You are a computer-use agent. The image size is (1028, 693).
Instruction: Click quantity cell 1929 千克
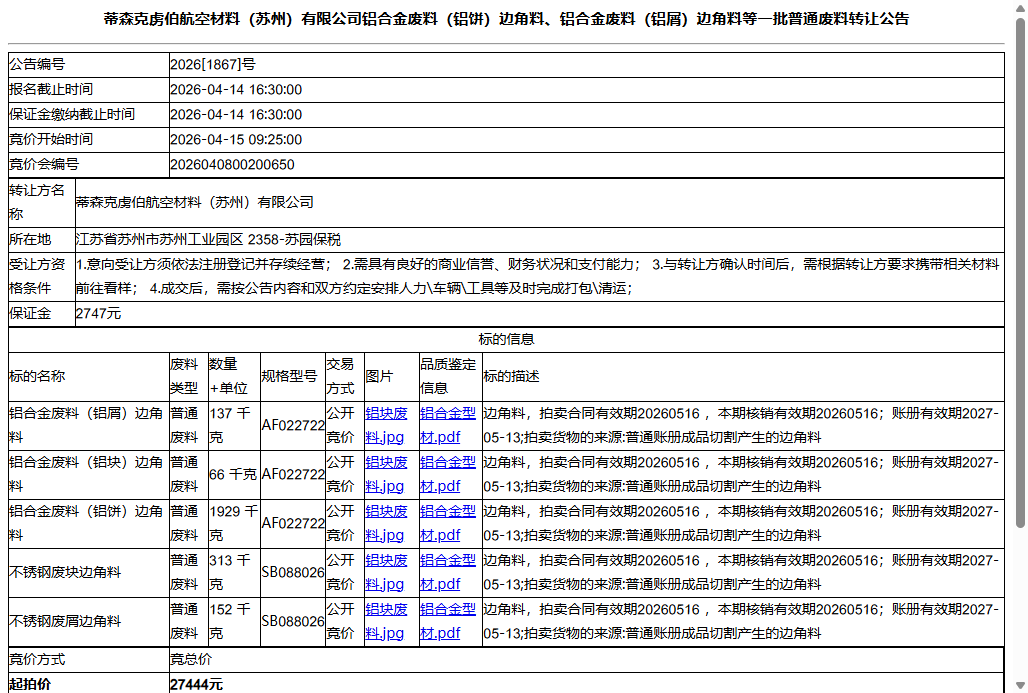(x=233, y=523)
